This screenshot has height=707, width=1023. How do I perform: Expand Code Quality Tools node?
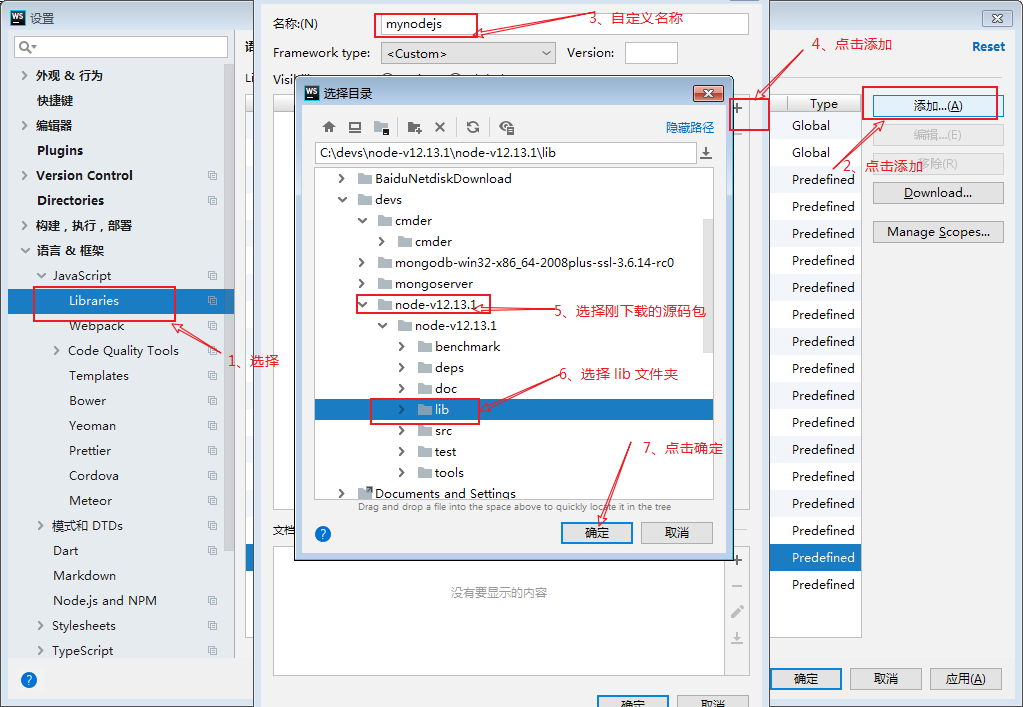(x=57, y=350)
